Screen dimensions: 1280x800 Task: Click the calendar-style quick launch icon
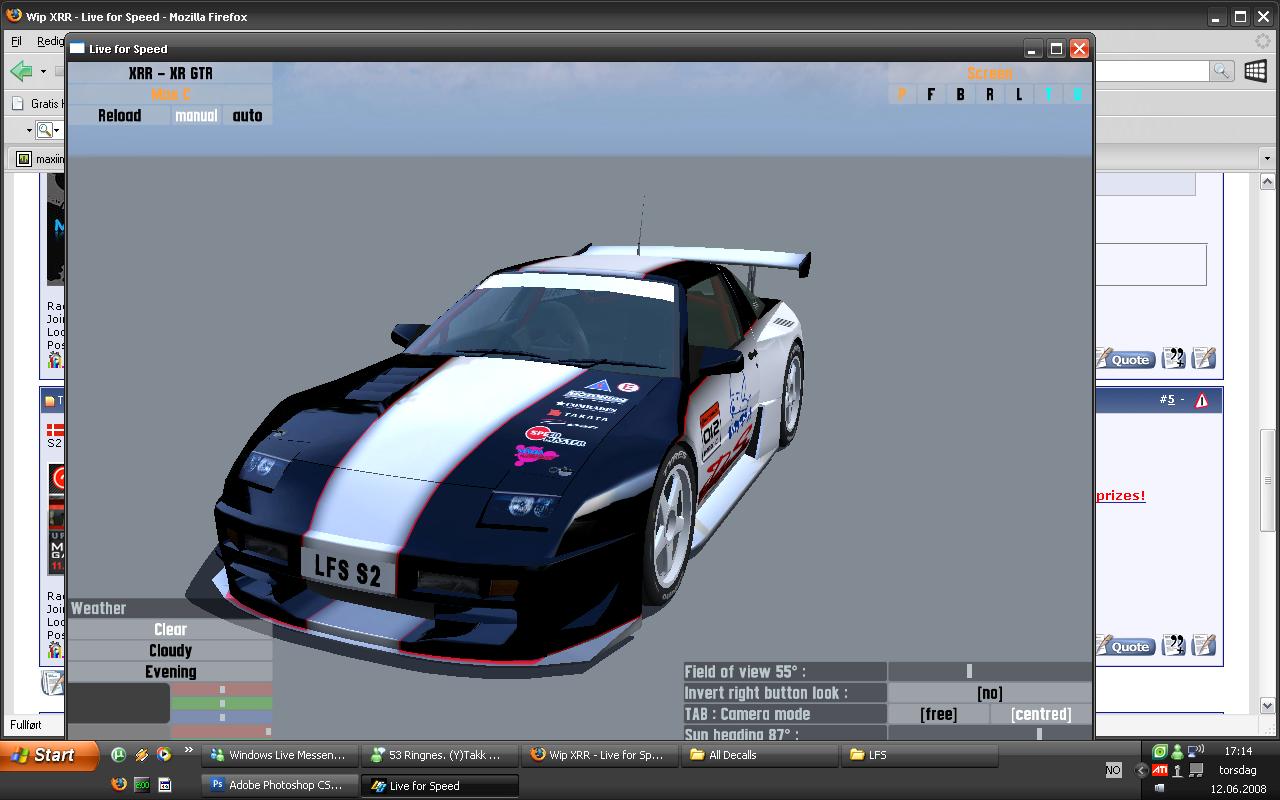pyautogui.click(x=164, y=785)
